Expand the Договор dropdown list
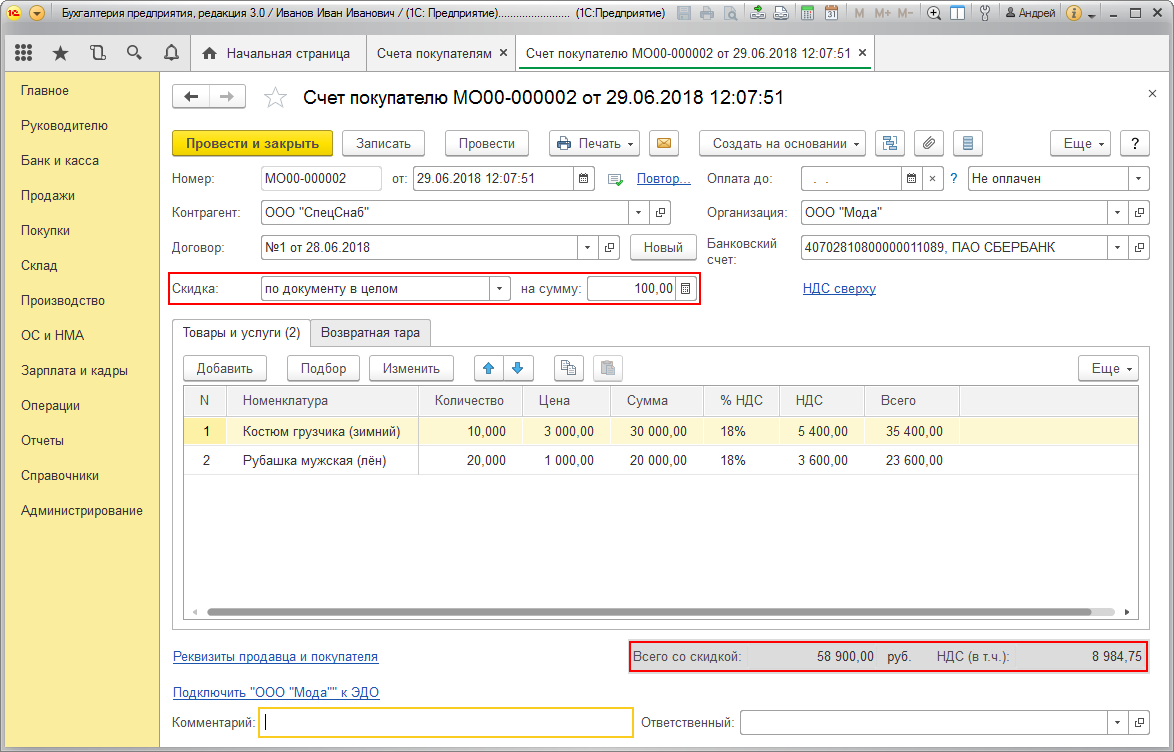Viewport: 1174px width, 752px height. point(587,248)
